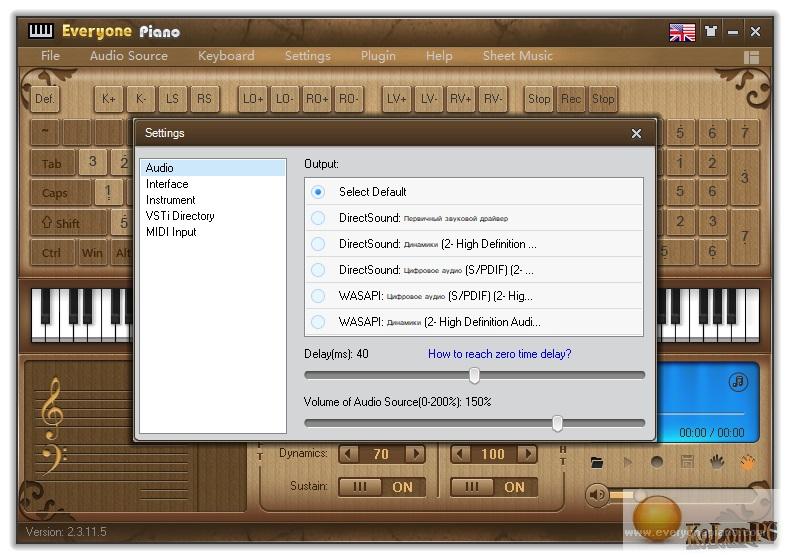Select DirectSound (2- High Definition ... radio

pyautogui.click(x=318, y=244)
